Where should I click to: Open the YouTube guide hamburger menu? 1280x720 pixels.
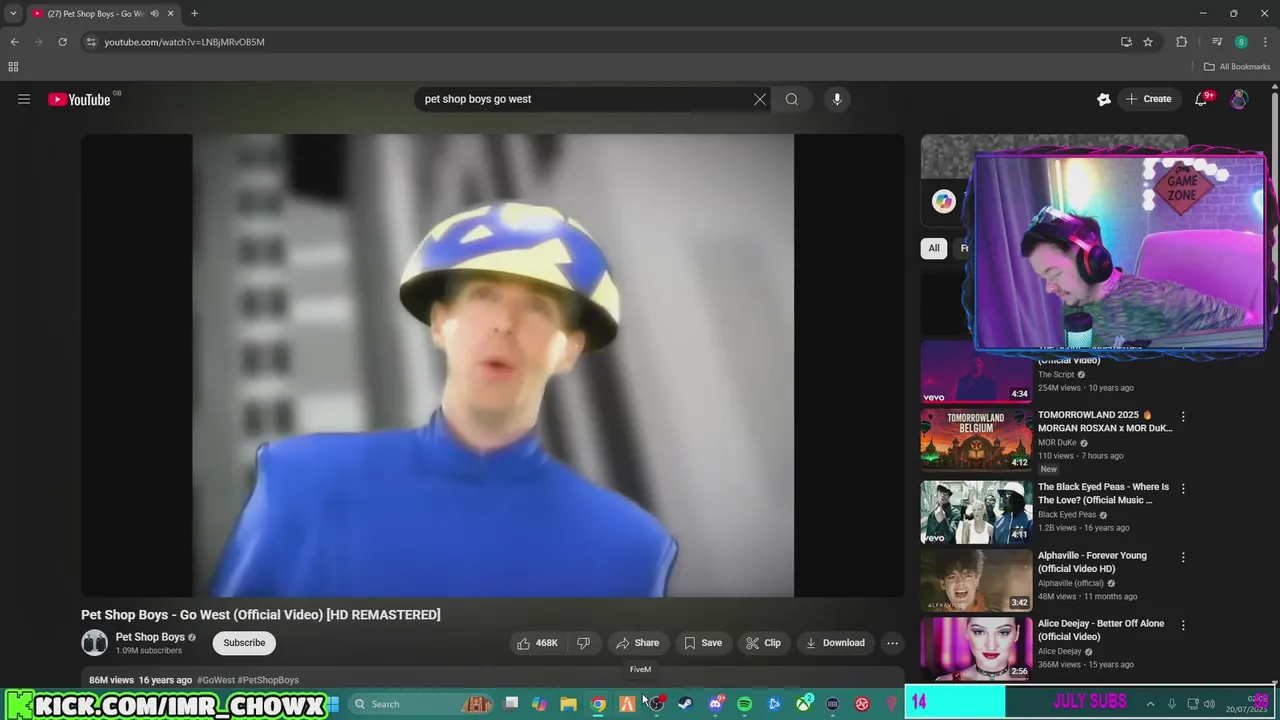(x=24, y=99)
